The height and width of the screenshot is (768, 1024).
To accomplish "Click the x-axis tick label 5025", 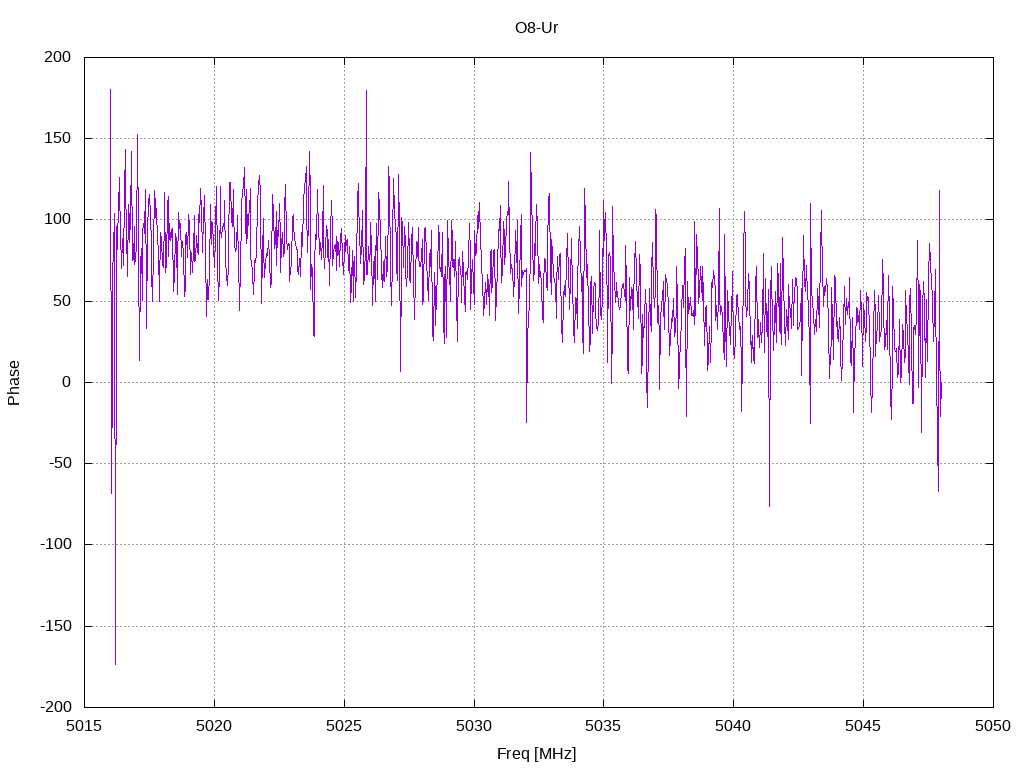I will pos(344,726).
